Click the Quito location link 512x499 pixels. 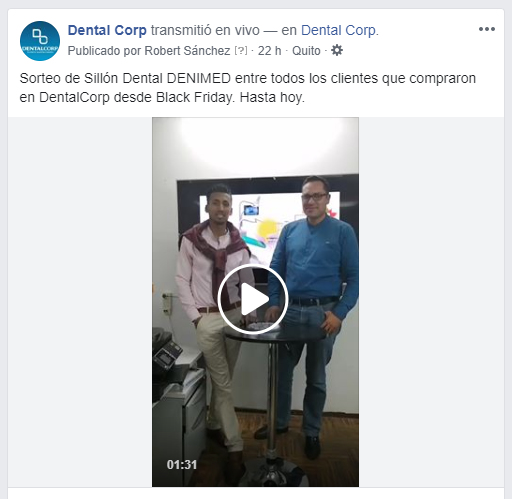(306, 51)
